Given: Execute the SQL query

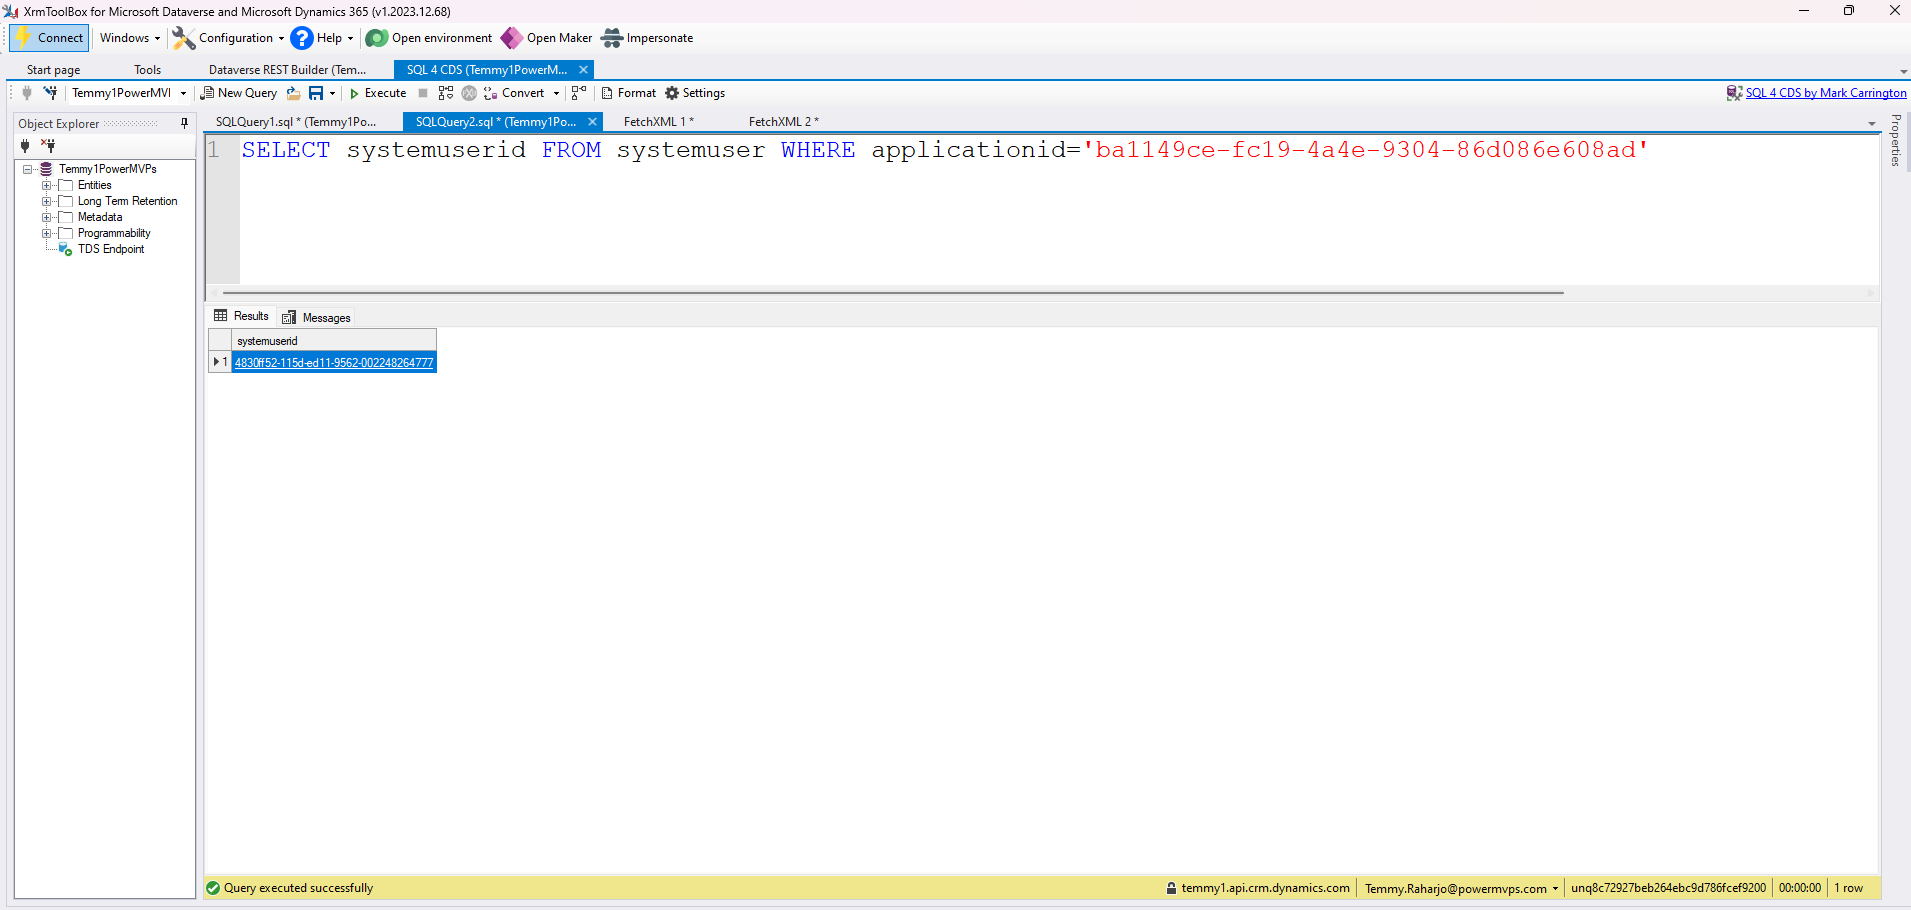Looking at the screenshot, I should [x=378, y=93].
